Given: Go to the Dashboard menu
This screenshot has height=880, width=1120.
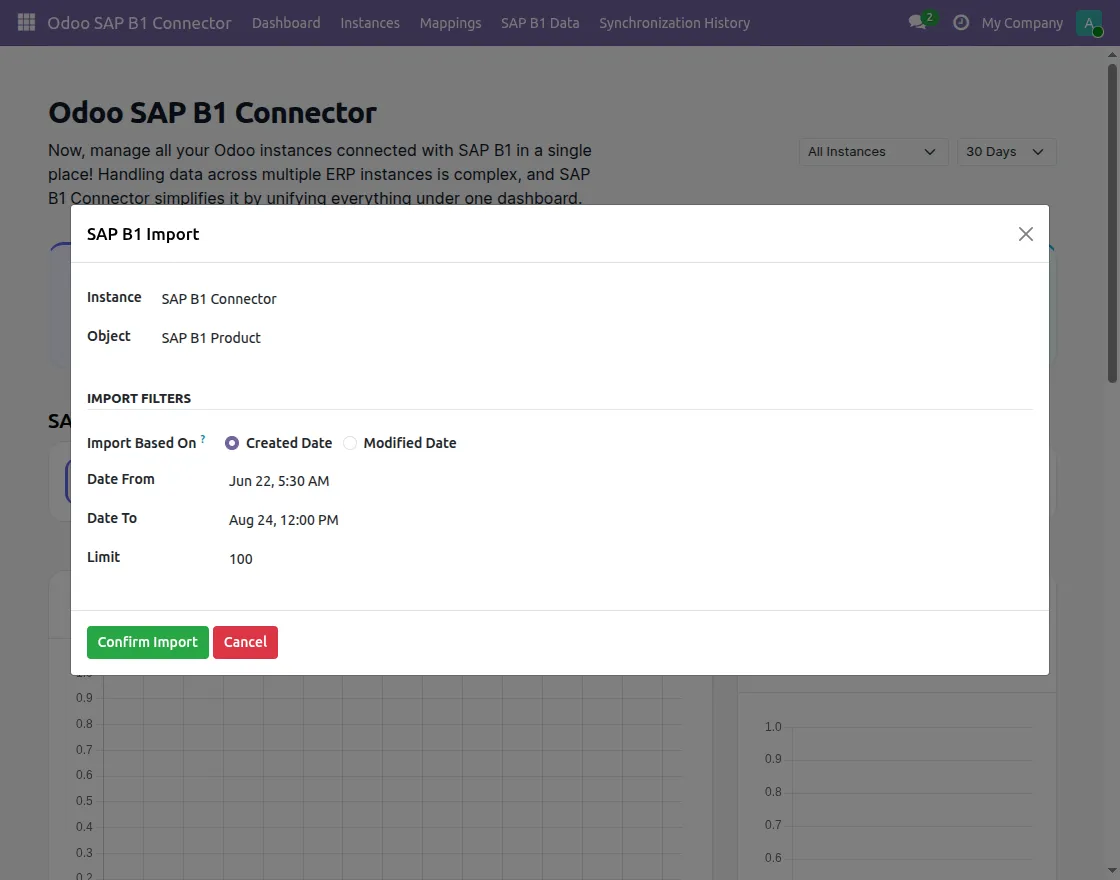Looking at the screenshot, I should click(x=286, y=23).
